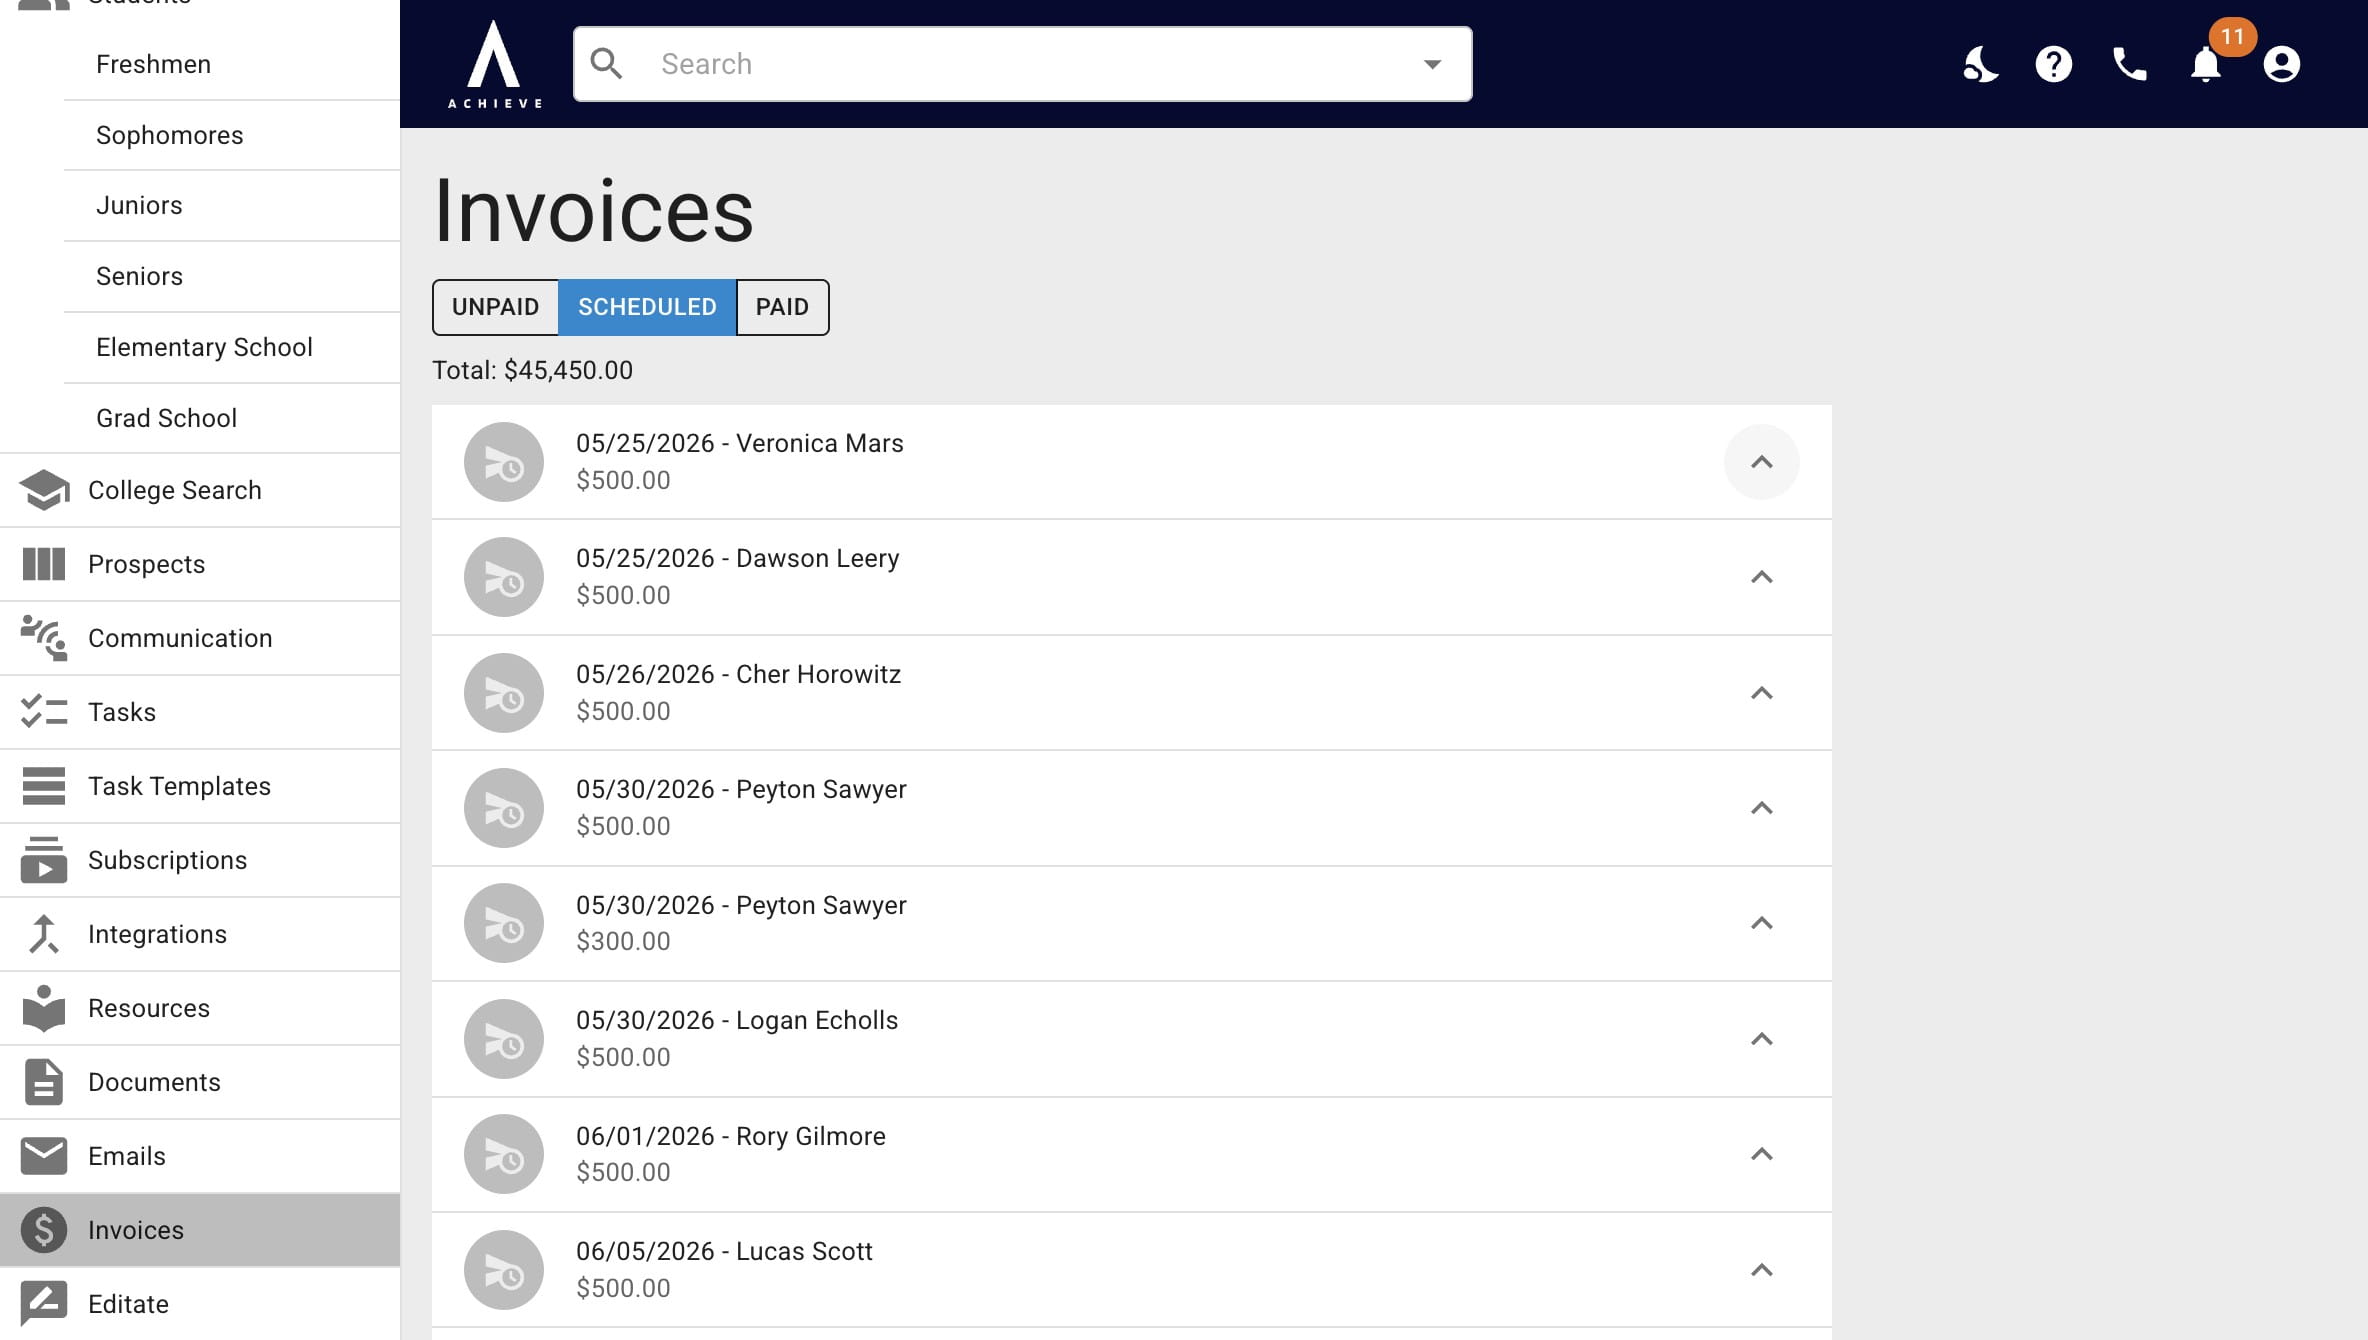
Task: Select the SCHEDULED invoices tab
Action: click(x=647, y=307)
